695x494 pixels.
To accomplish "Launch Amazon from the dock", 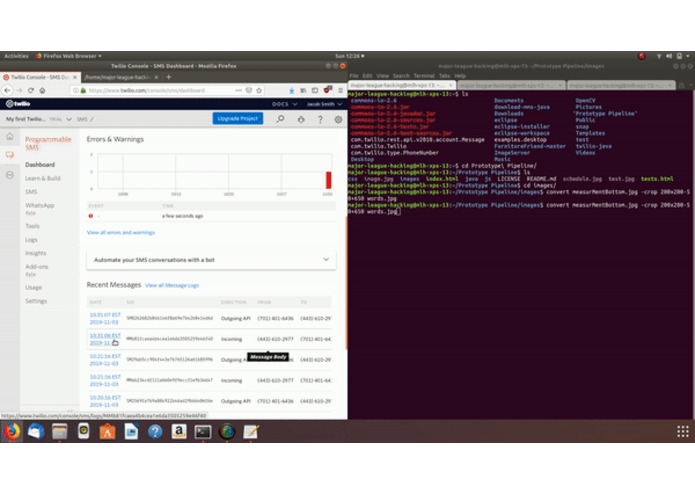I will (179, 431).
